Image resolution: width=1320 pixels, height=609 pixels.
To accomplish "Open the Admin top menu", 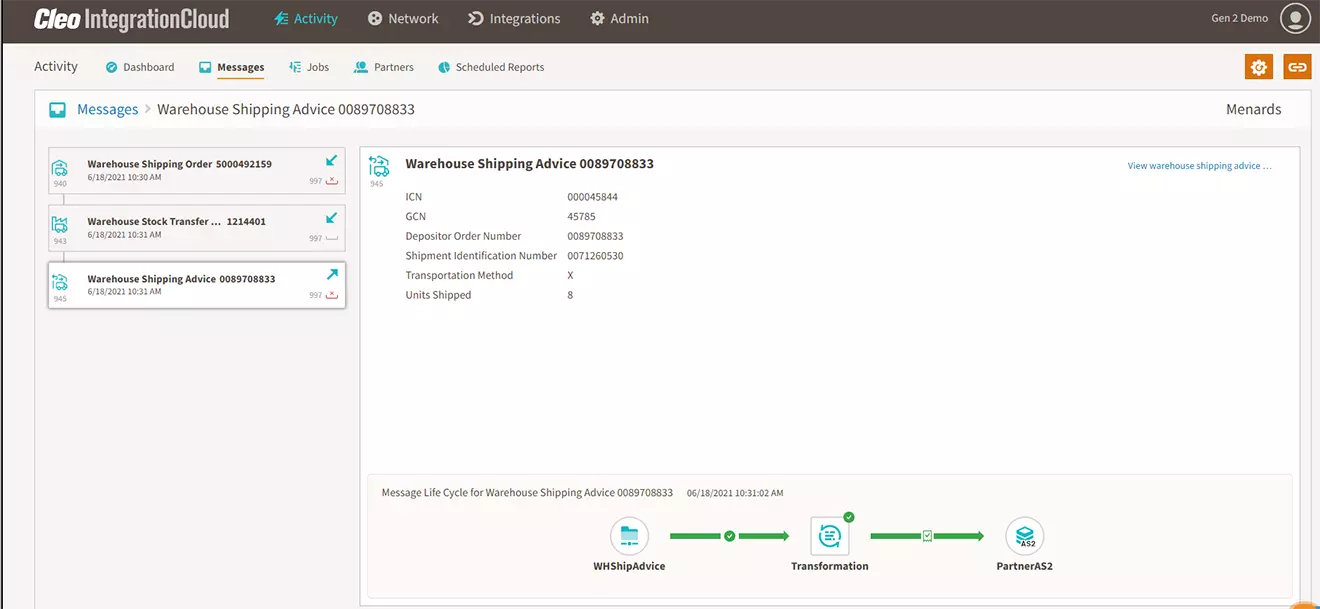I will [x=619, y=19].
